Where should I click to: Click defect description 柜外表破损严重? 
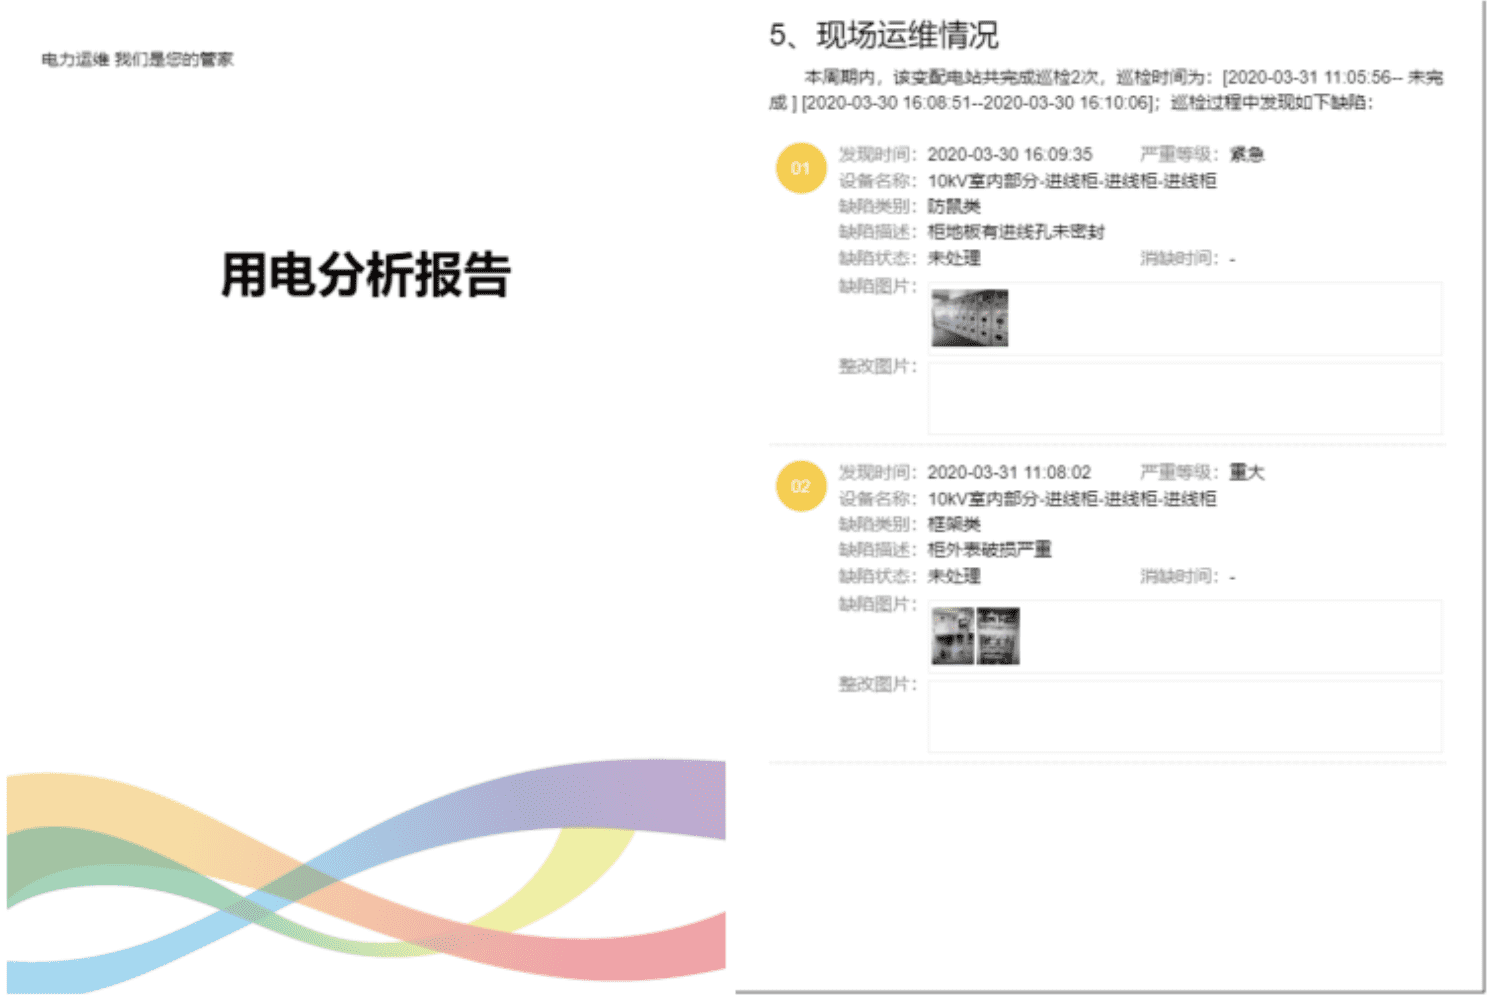click(989, 550)
